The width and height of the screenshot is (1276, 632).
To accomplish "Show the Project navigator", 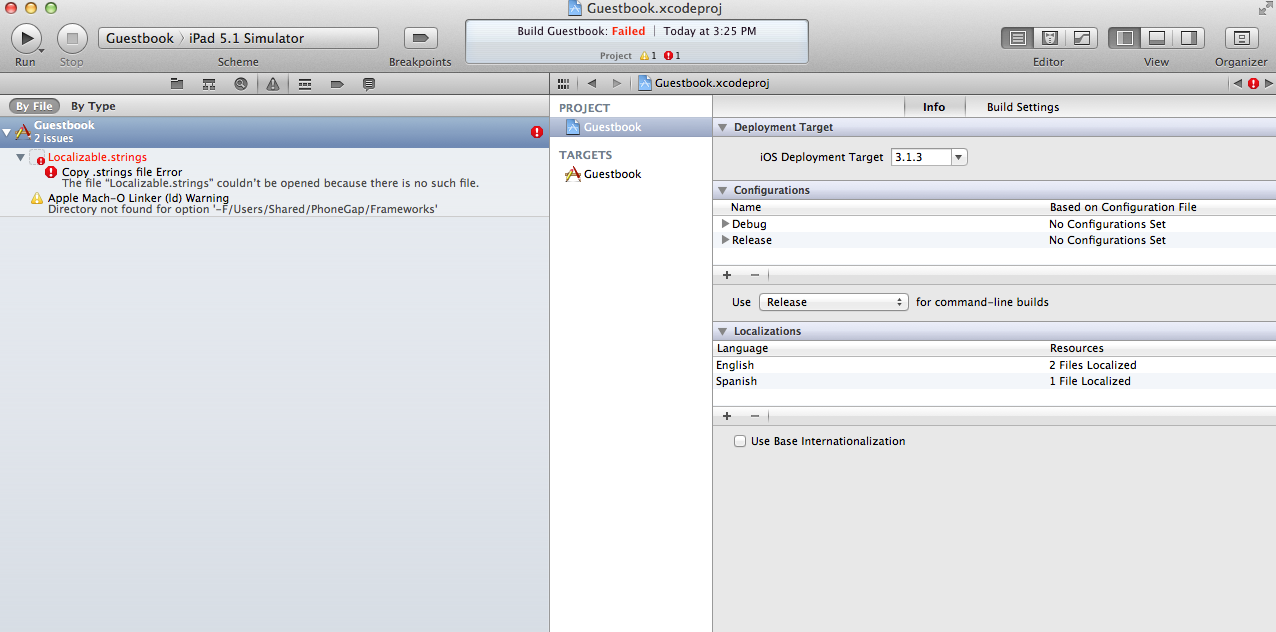I will [177, 84].
